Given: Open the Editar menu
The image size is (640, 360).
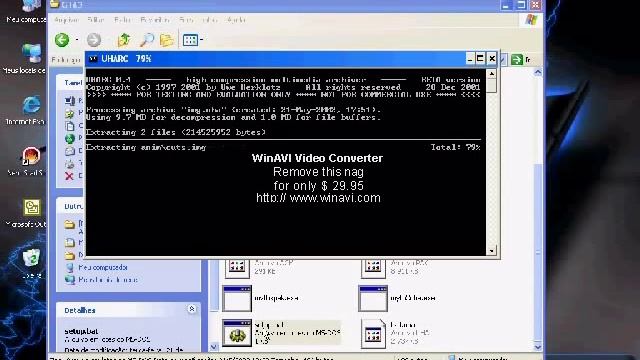Looking at the screenshot, I should (96, 20).
